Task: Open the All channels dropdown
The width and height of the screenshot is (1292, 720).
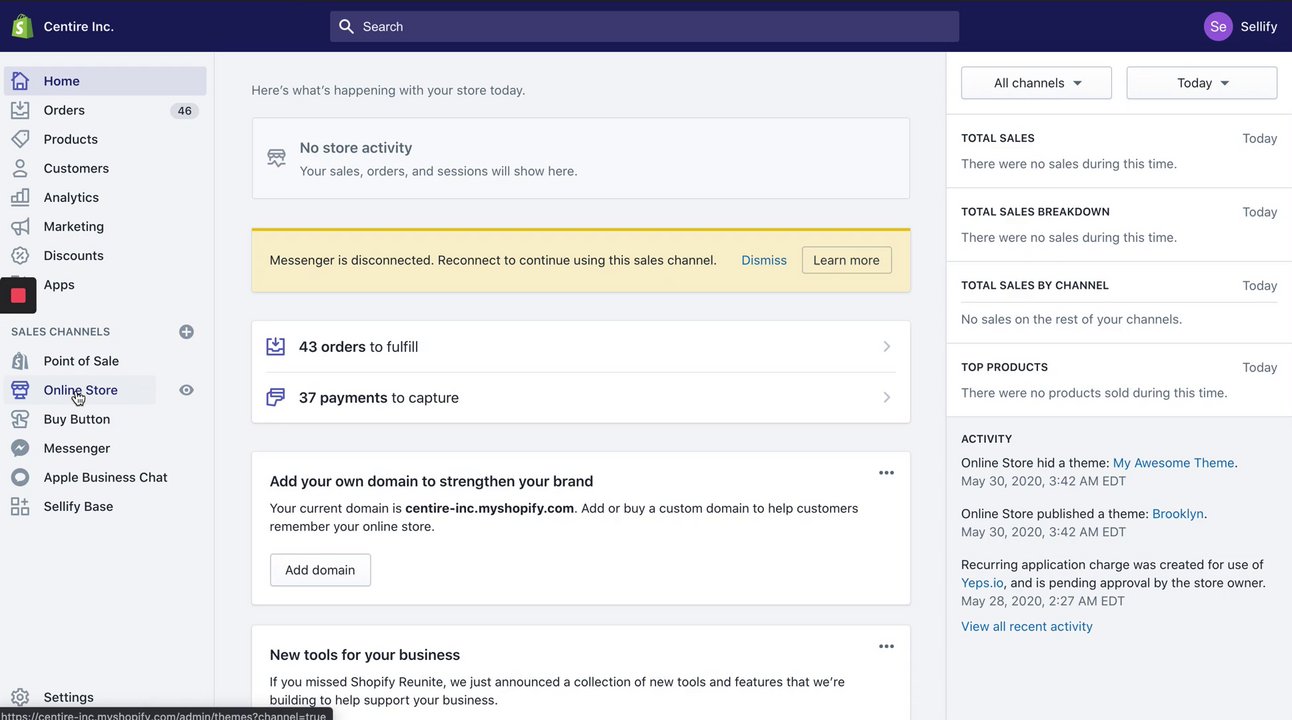Action: tap(1036, 83)
